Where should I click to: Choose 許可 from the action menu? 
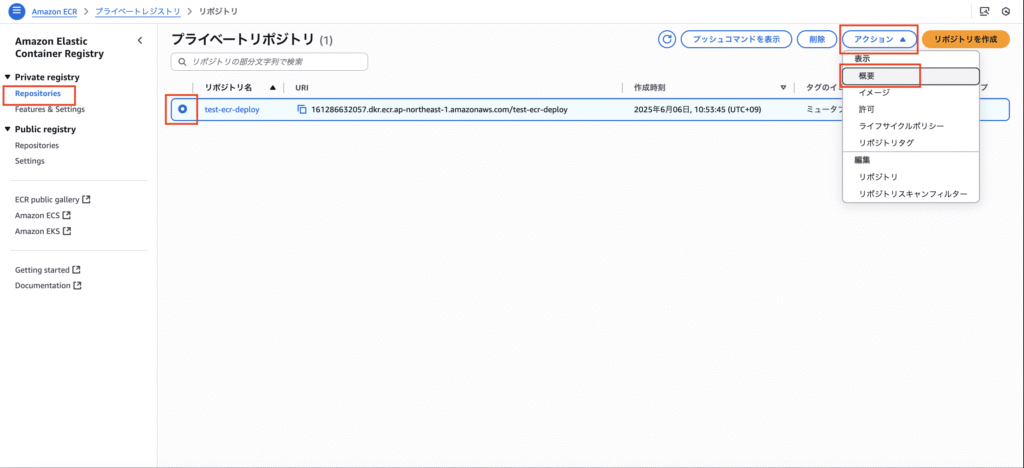coord(910,109)
